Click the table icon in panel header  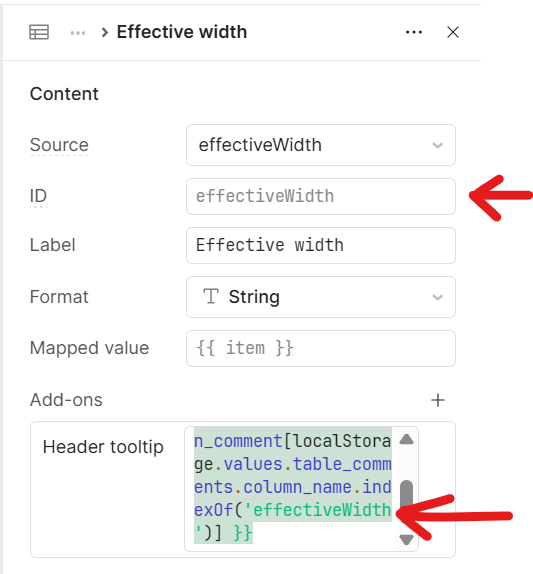click(x=39, y=32)
